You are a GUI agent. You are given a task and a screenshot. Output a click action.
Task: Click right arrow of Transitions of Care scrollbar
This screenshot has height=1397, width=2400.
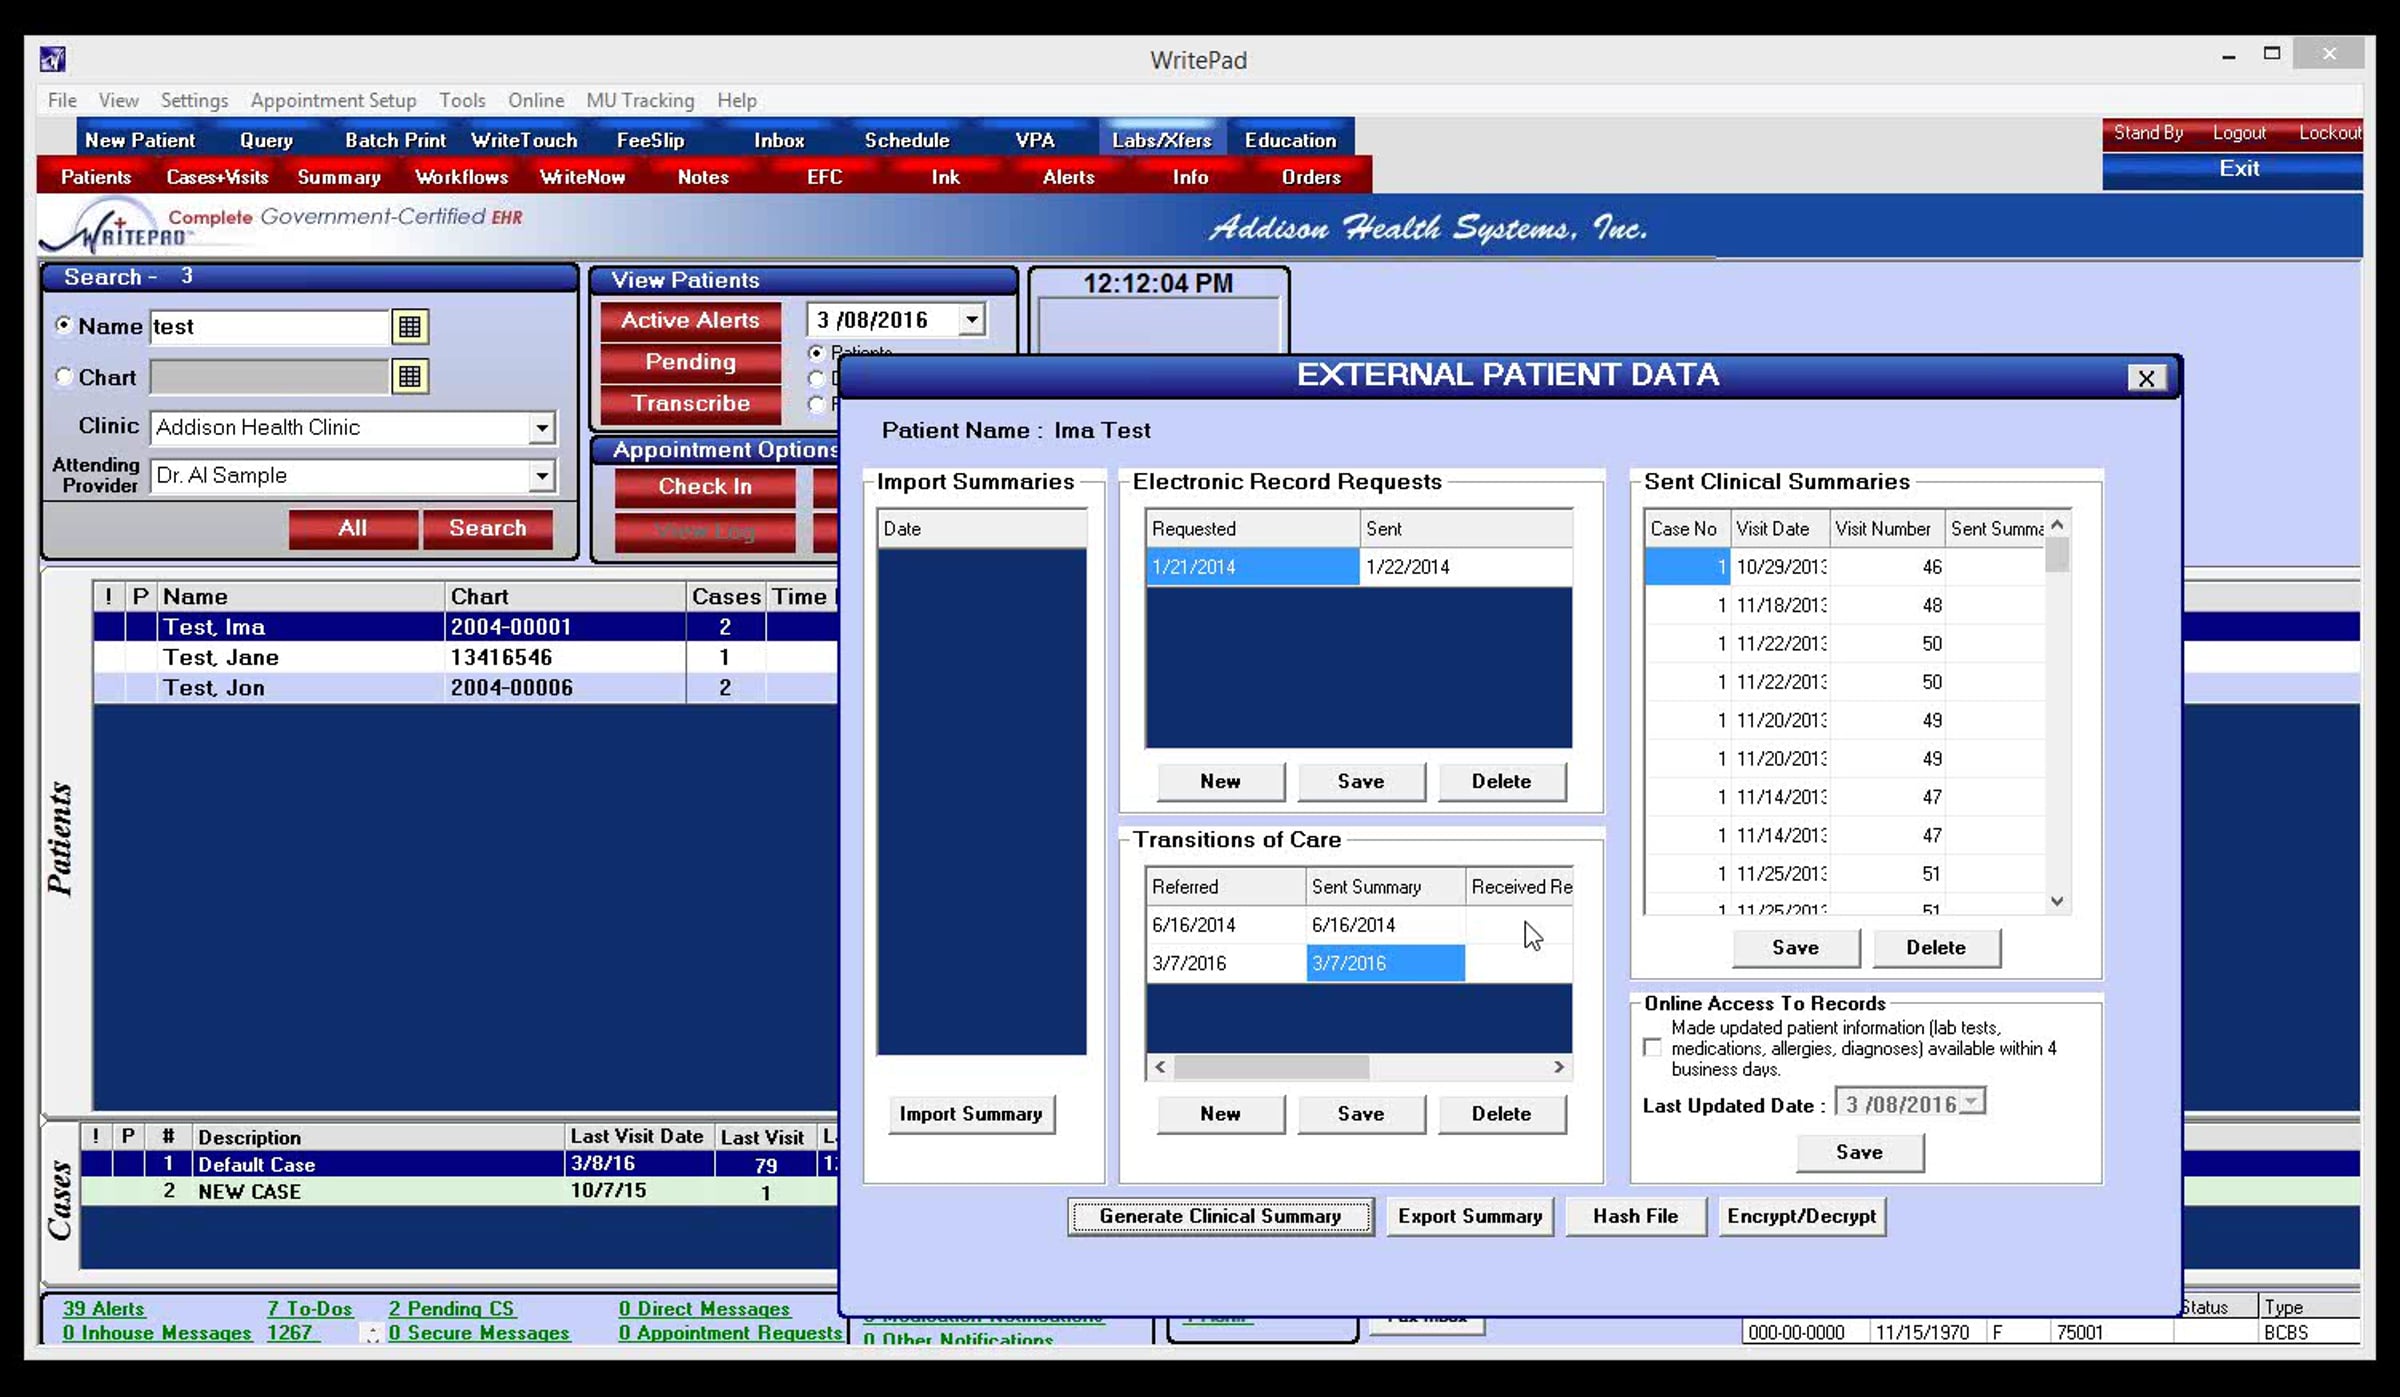point(1558,1067)
